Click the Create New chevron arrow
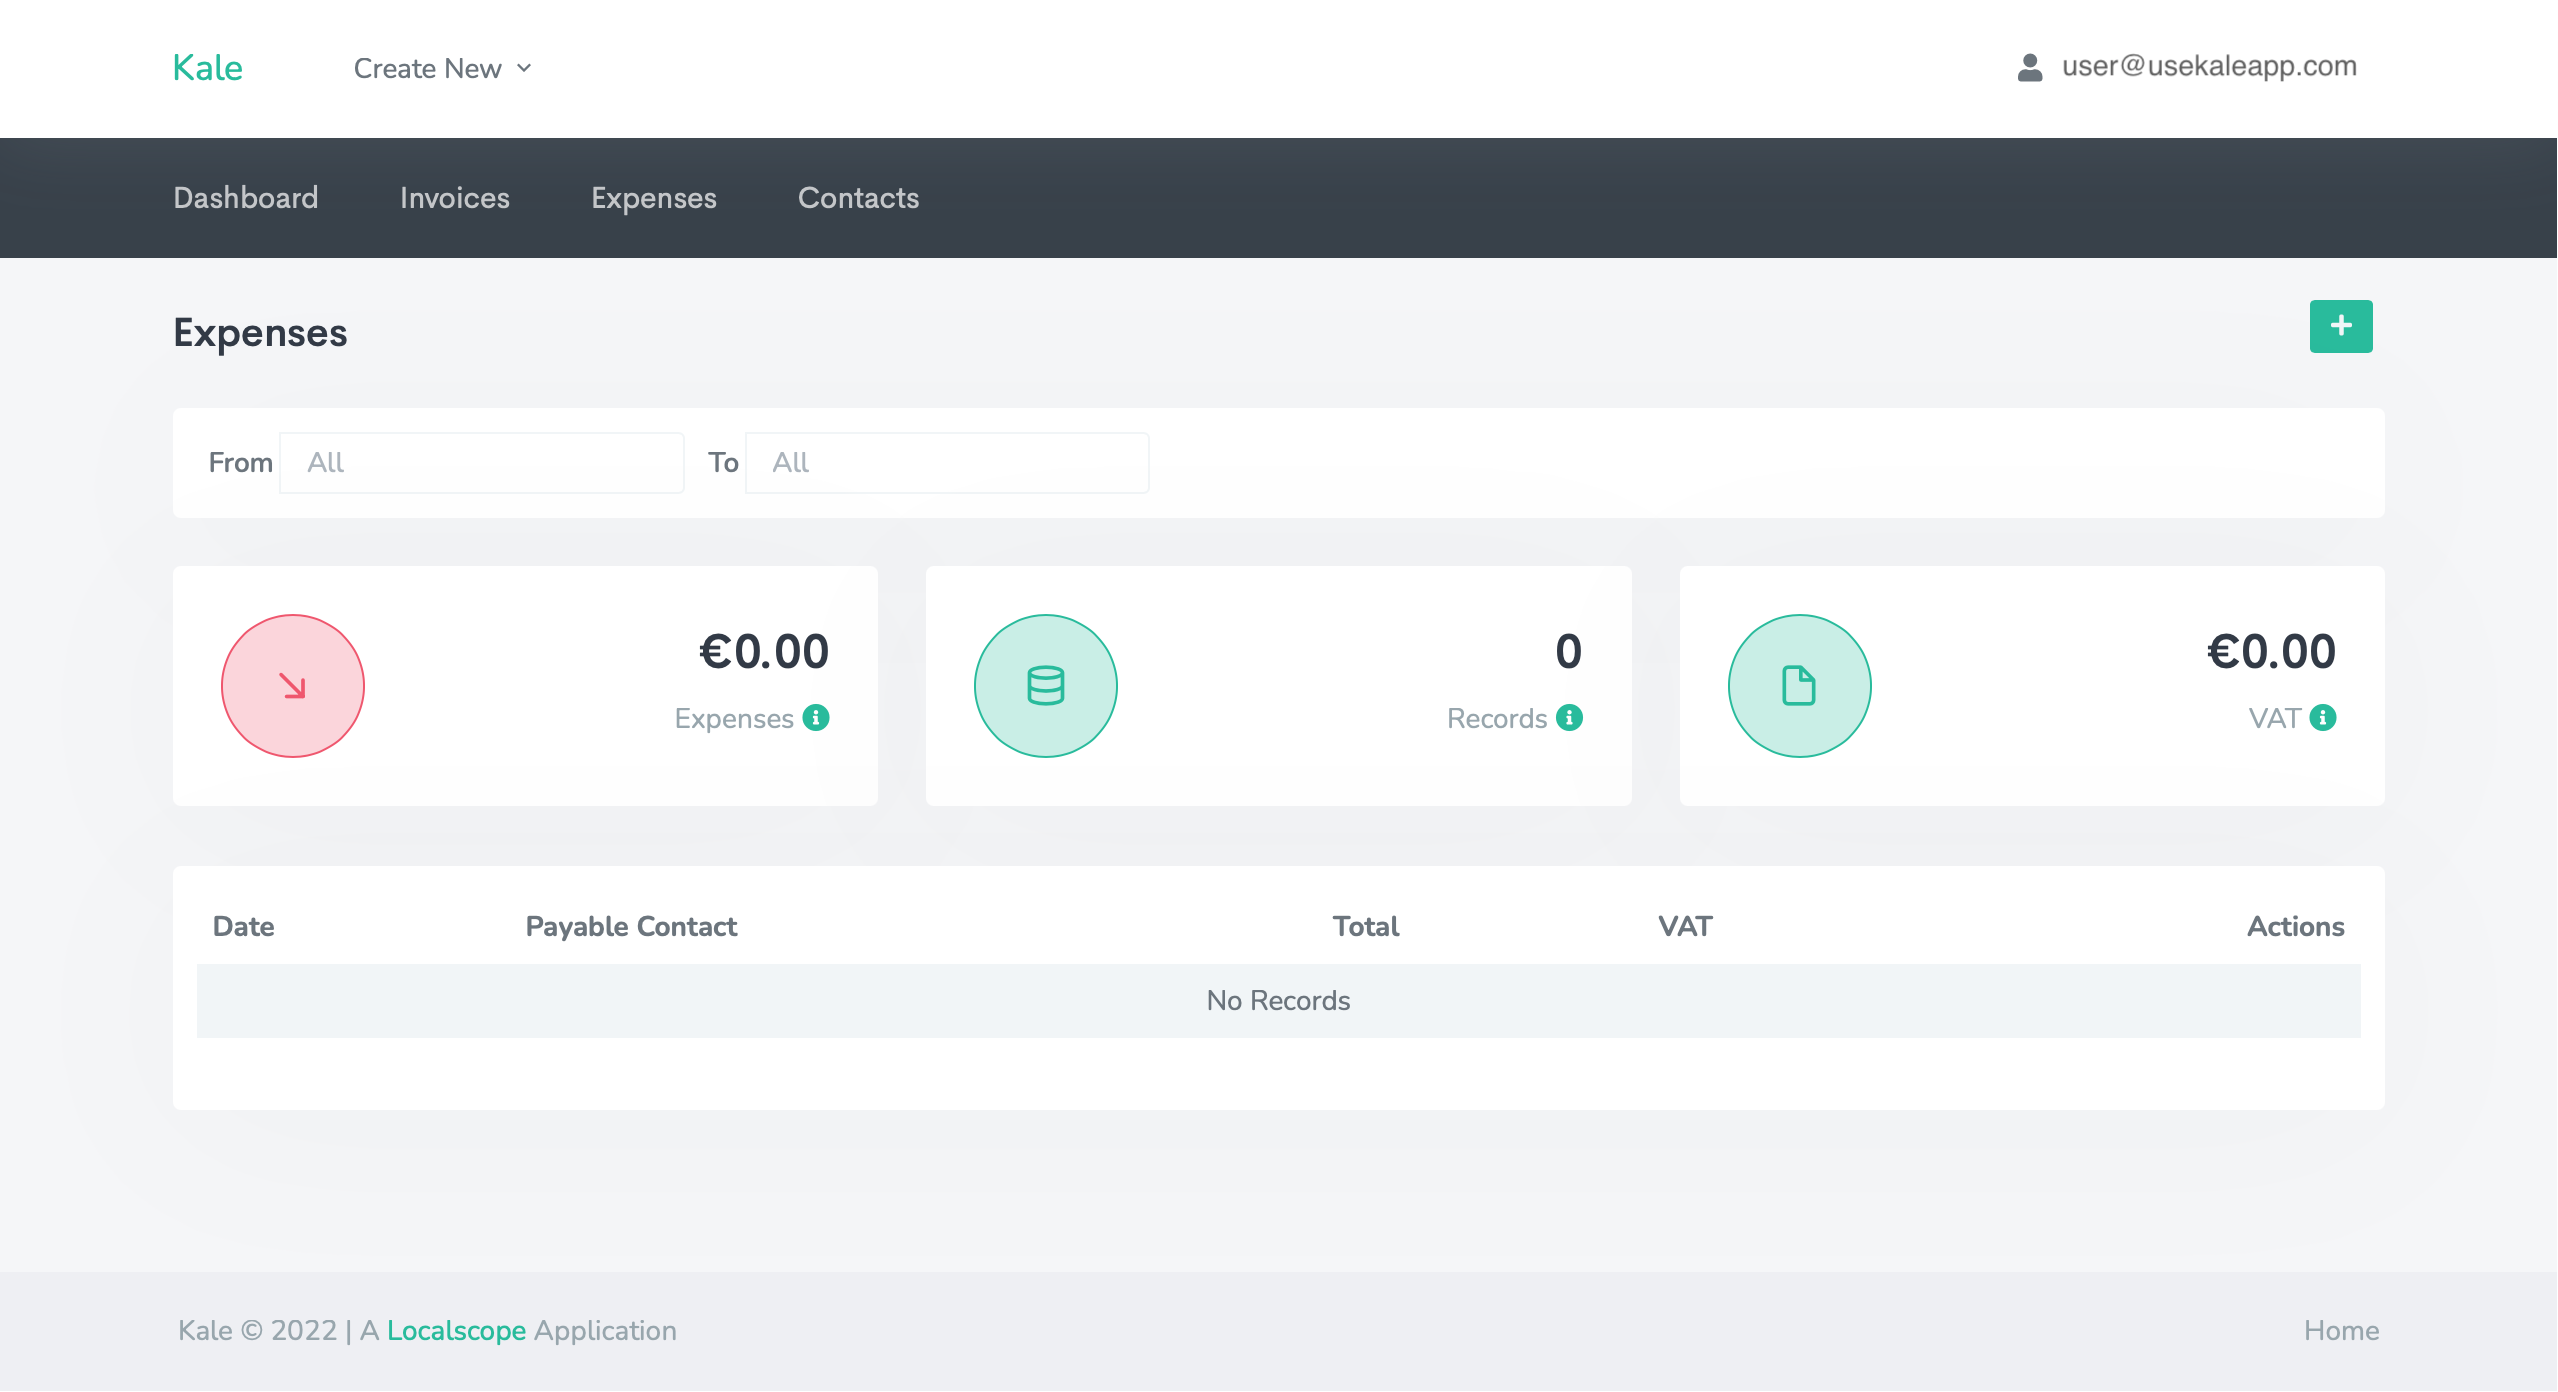This screenshot has width=2558, height=1392. click(524, 68)
